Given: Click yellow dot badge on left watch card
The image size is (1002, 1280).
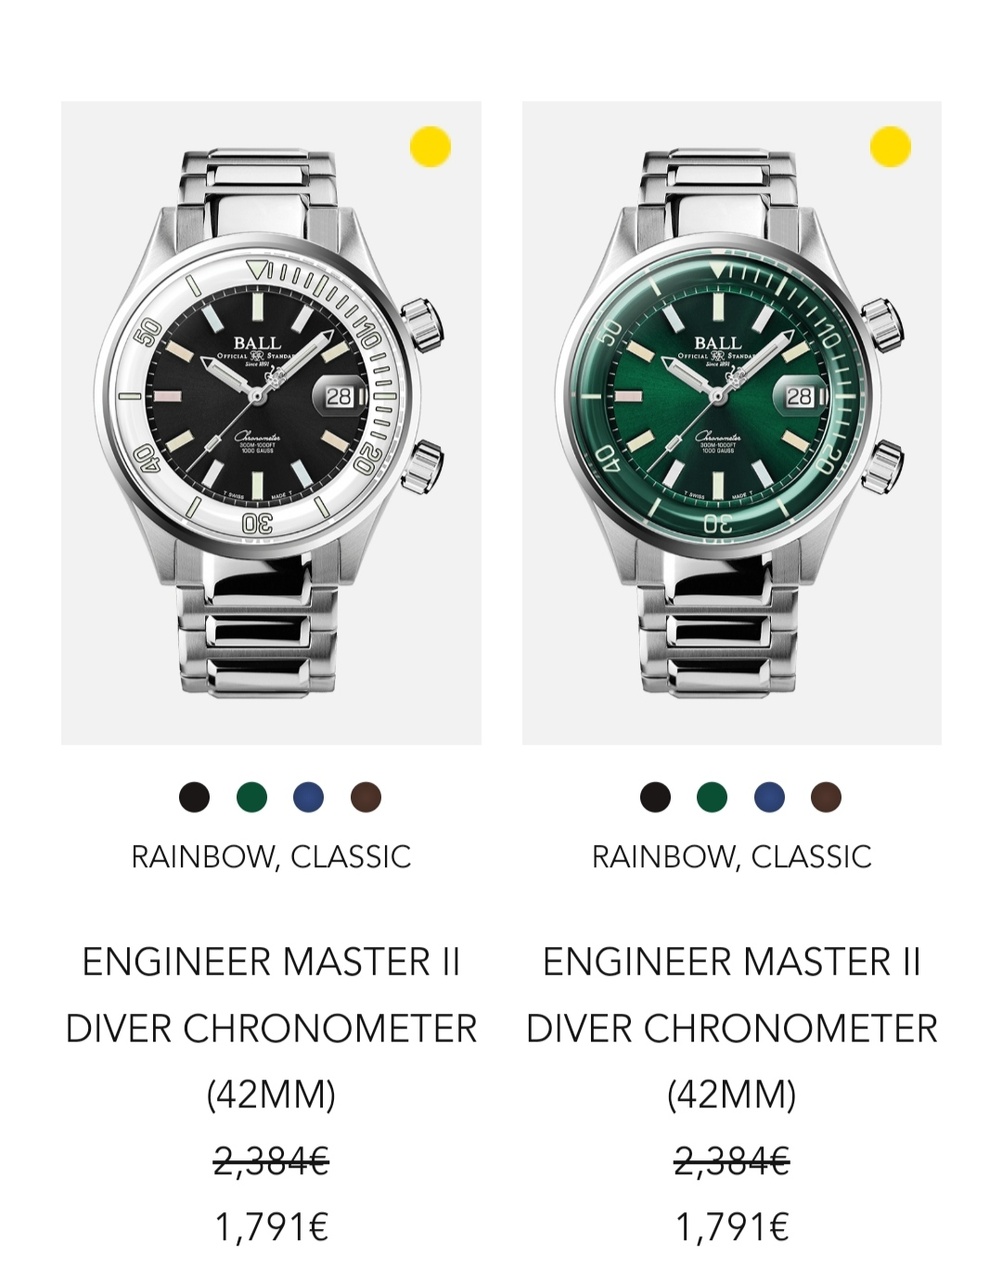Looking at the screenshot, I should pyautogui.click(x=430, y=146).
